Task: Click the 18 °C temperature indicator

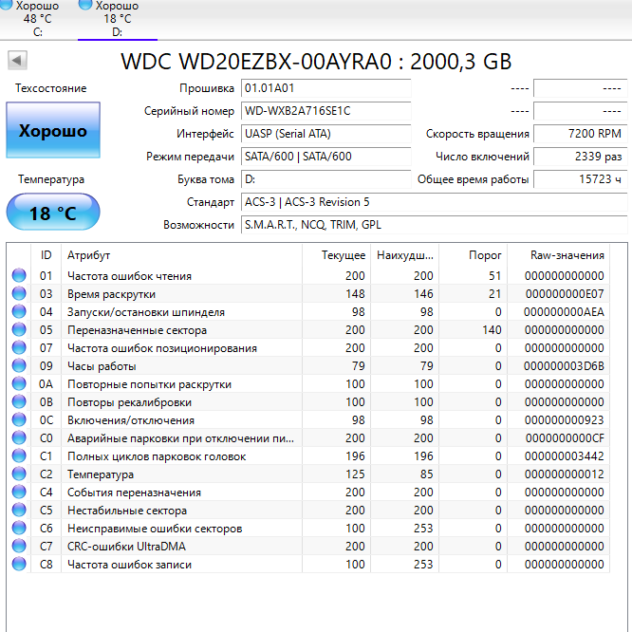Action: [53, 212]
